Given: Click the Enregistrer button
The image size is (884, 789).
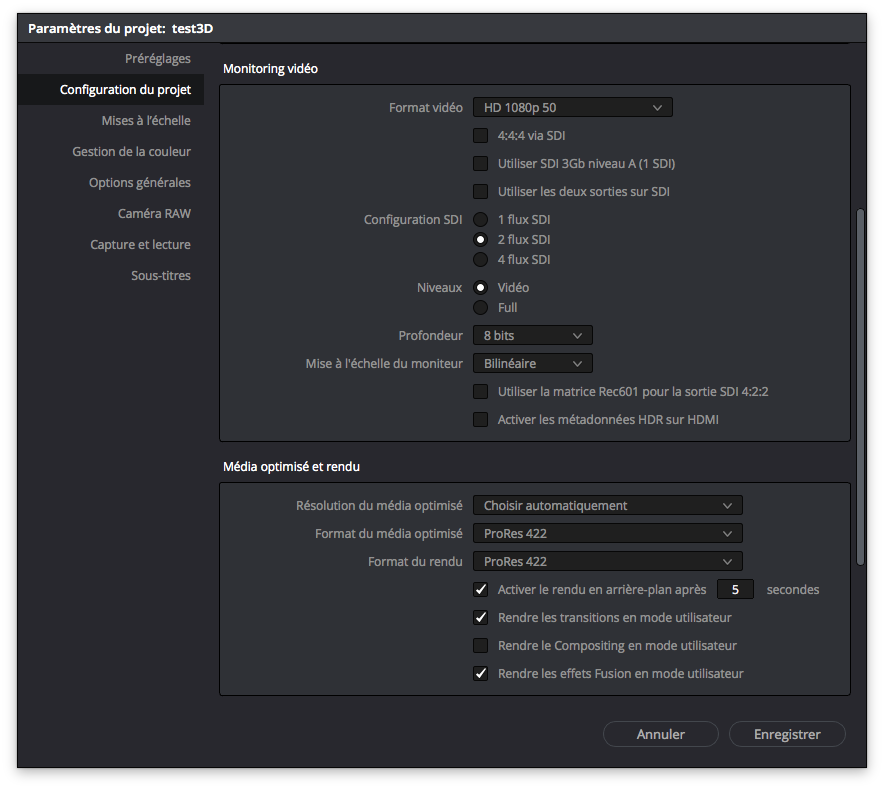Looking at the screenshot, I should tap(787, 734).
